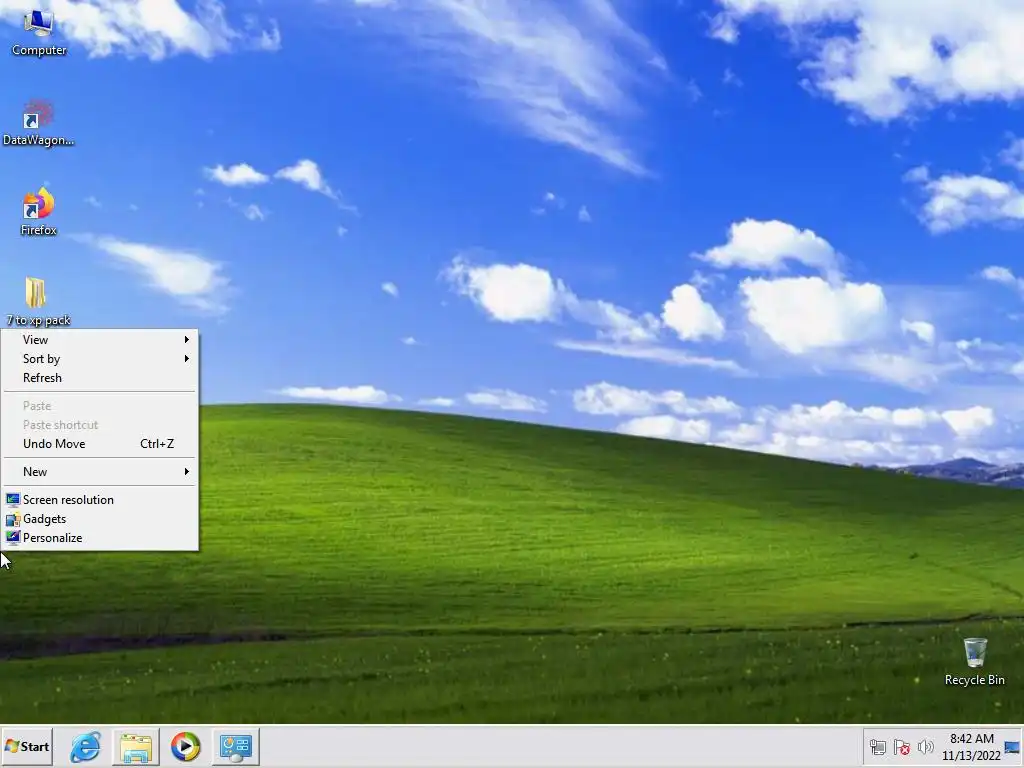
Task: Open Windows Explorer from the taskbar
Action: tap(136, 746)
